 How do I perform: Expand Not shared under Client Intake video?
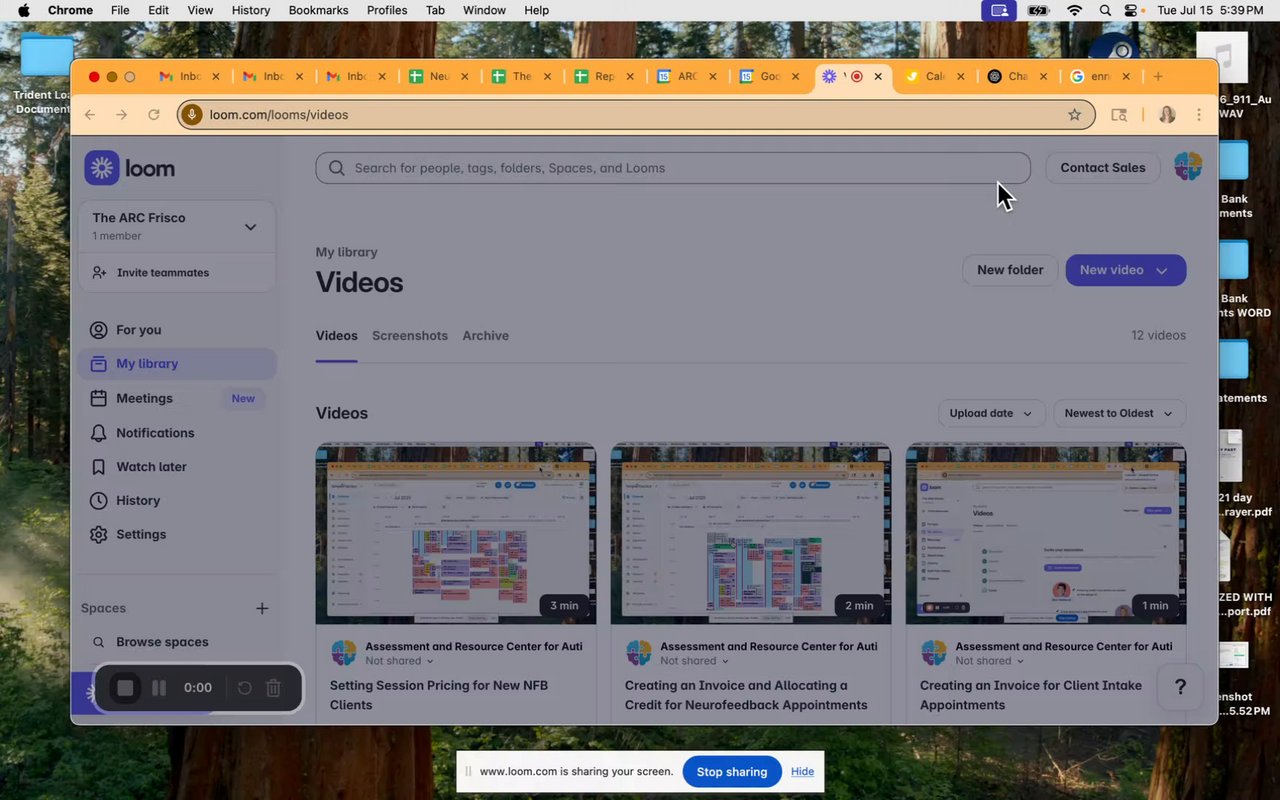[989, 661]
